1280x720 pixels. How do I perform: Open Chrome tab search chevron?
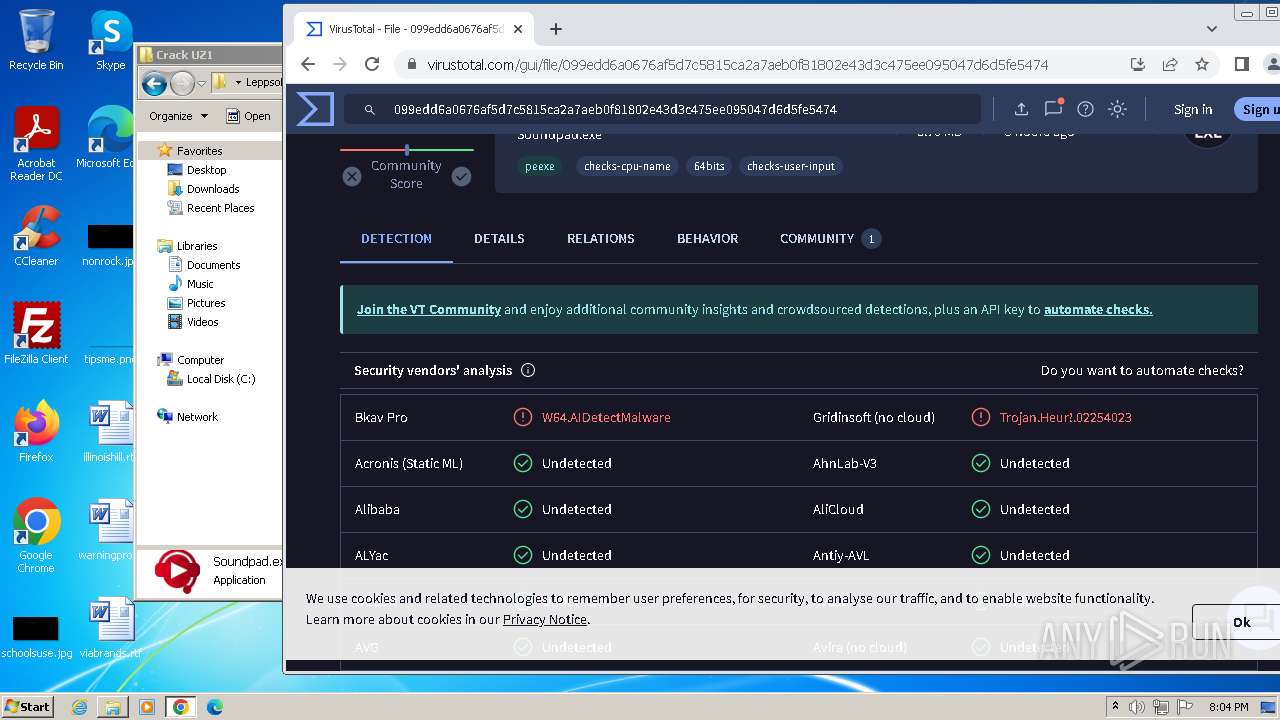[x=1212, y=29]
